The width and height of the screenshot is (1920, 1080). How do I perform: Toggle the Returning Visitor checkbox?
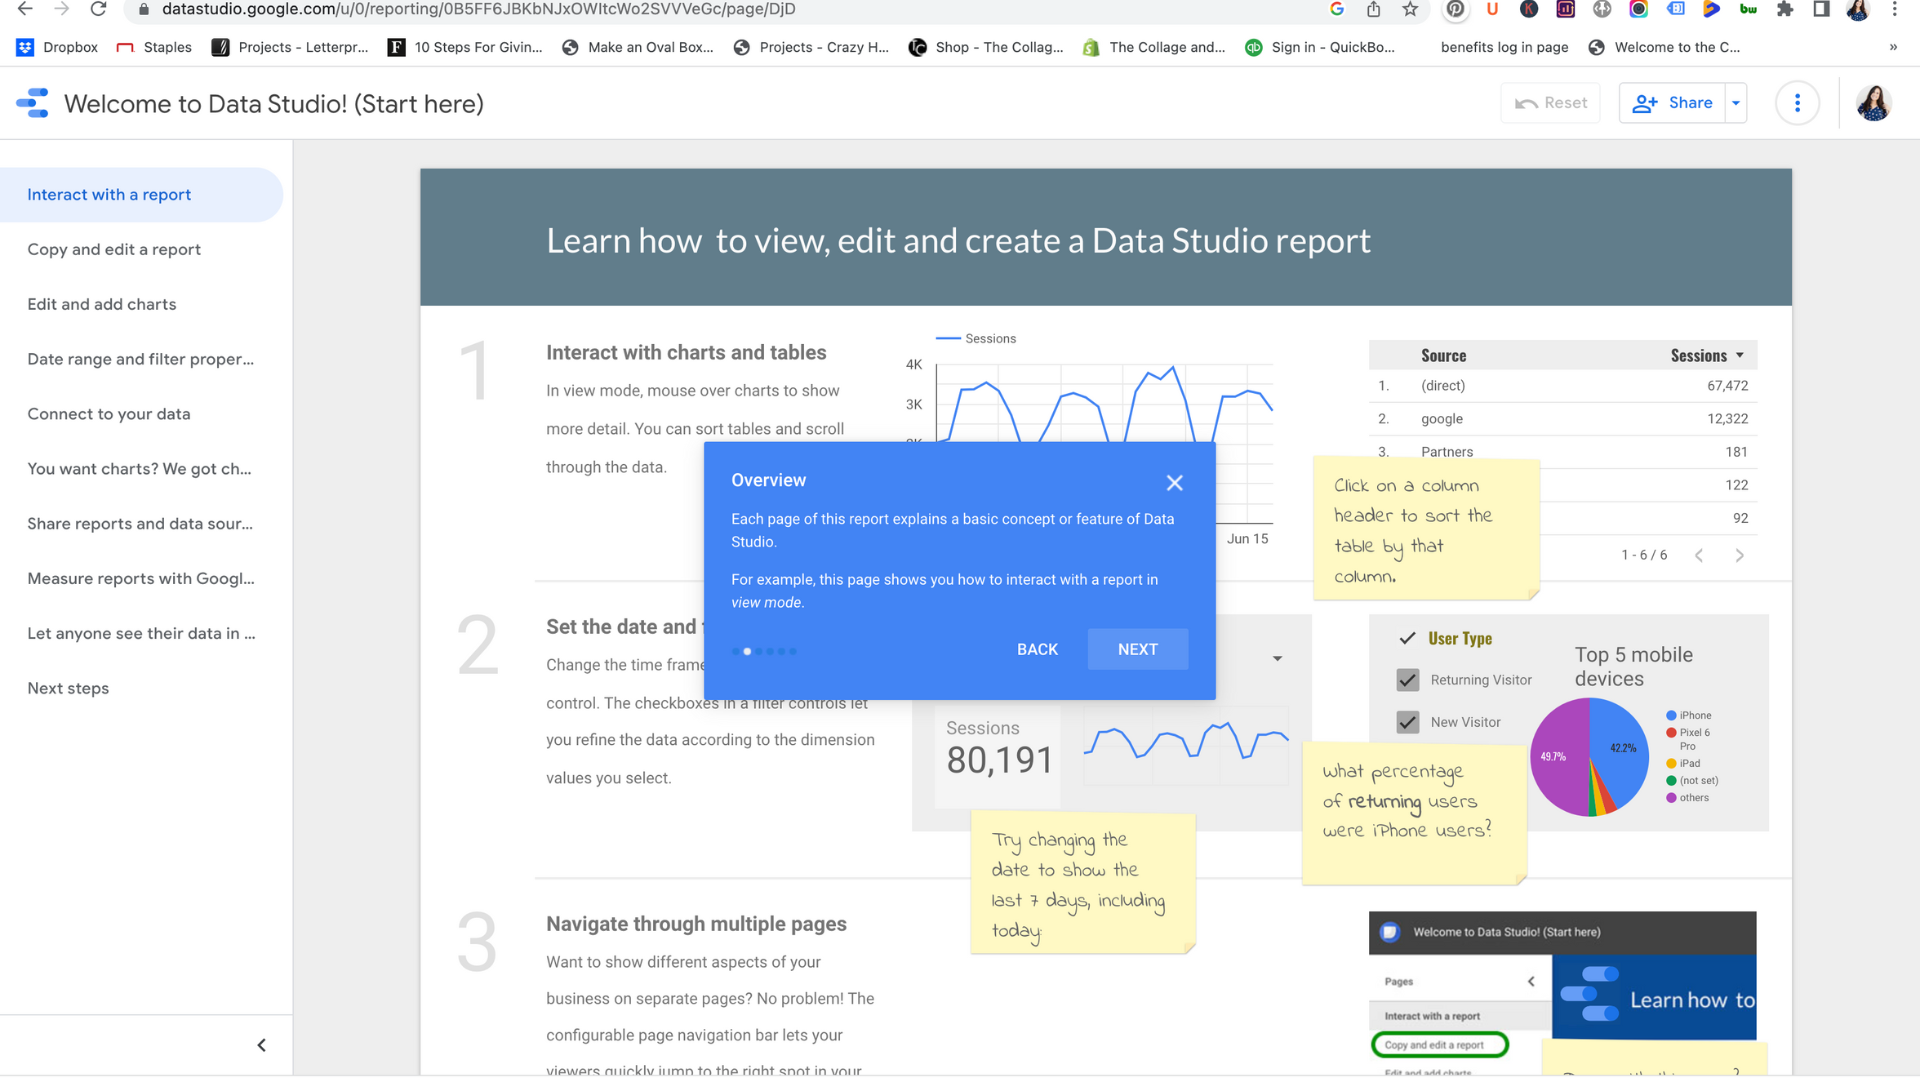pos(1408,679)
